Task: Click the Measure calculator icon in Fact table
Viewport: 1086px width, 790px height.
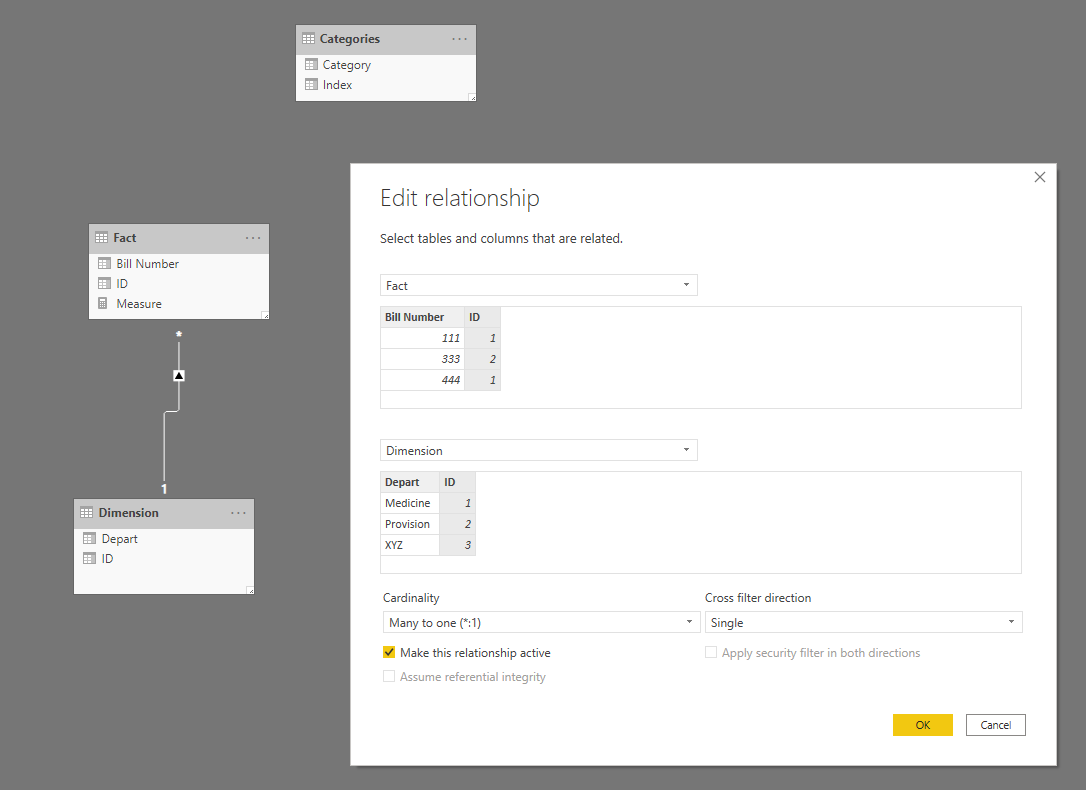Action: (x=103, y=303)
